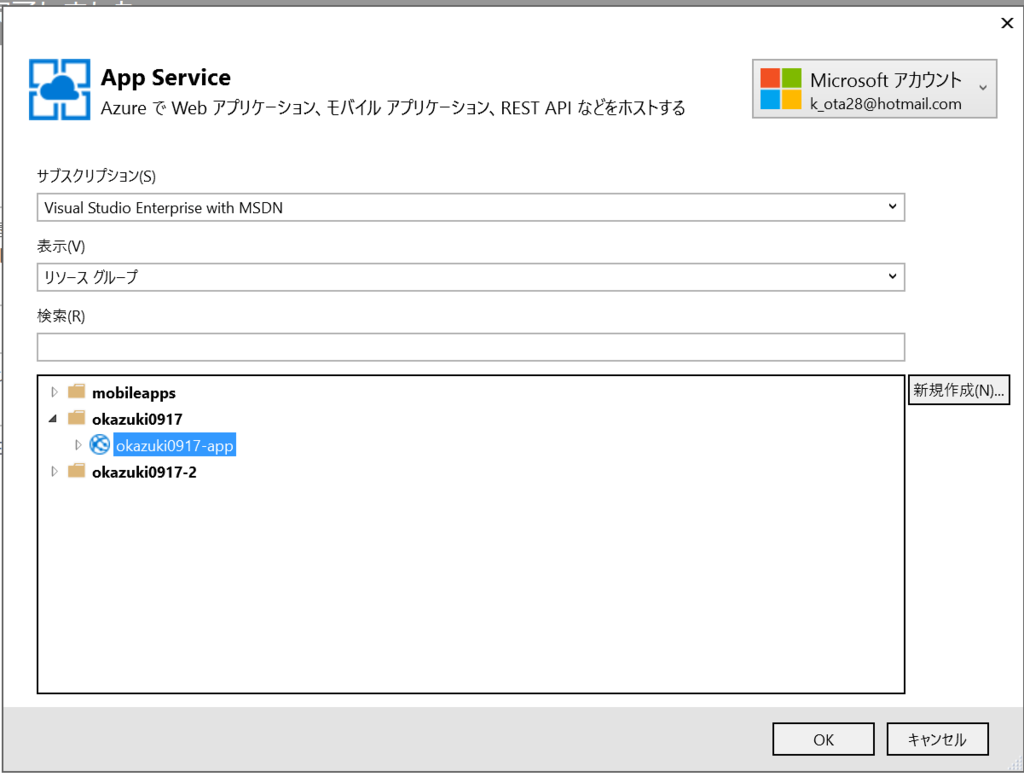Open the subscription dropdown

pyautogui.click(x=892, y=207)
